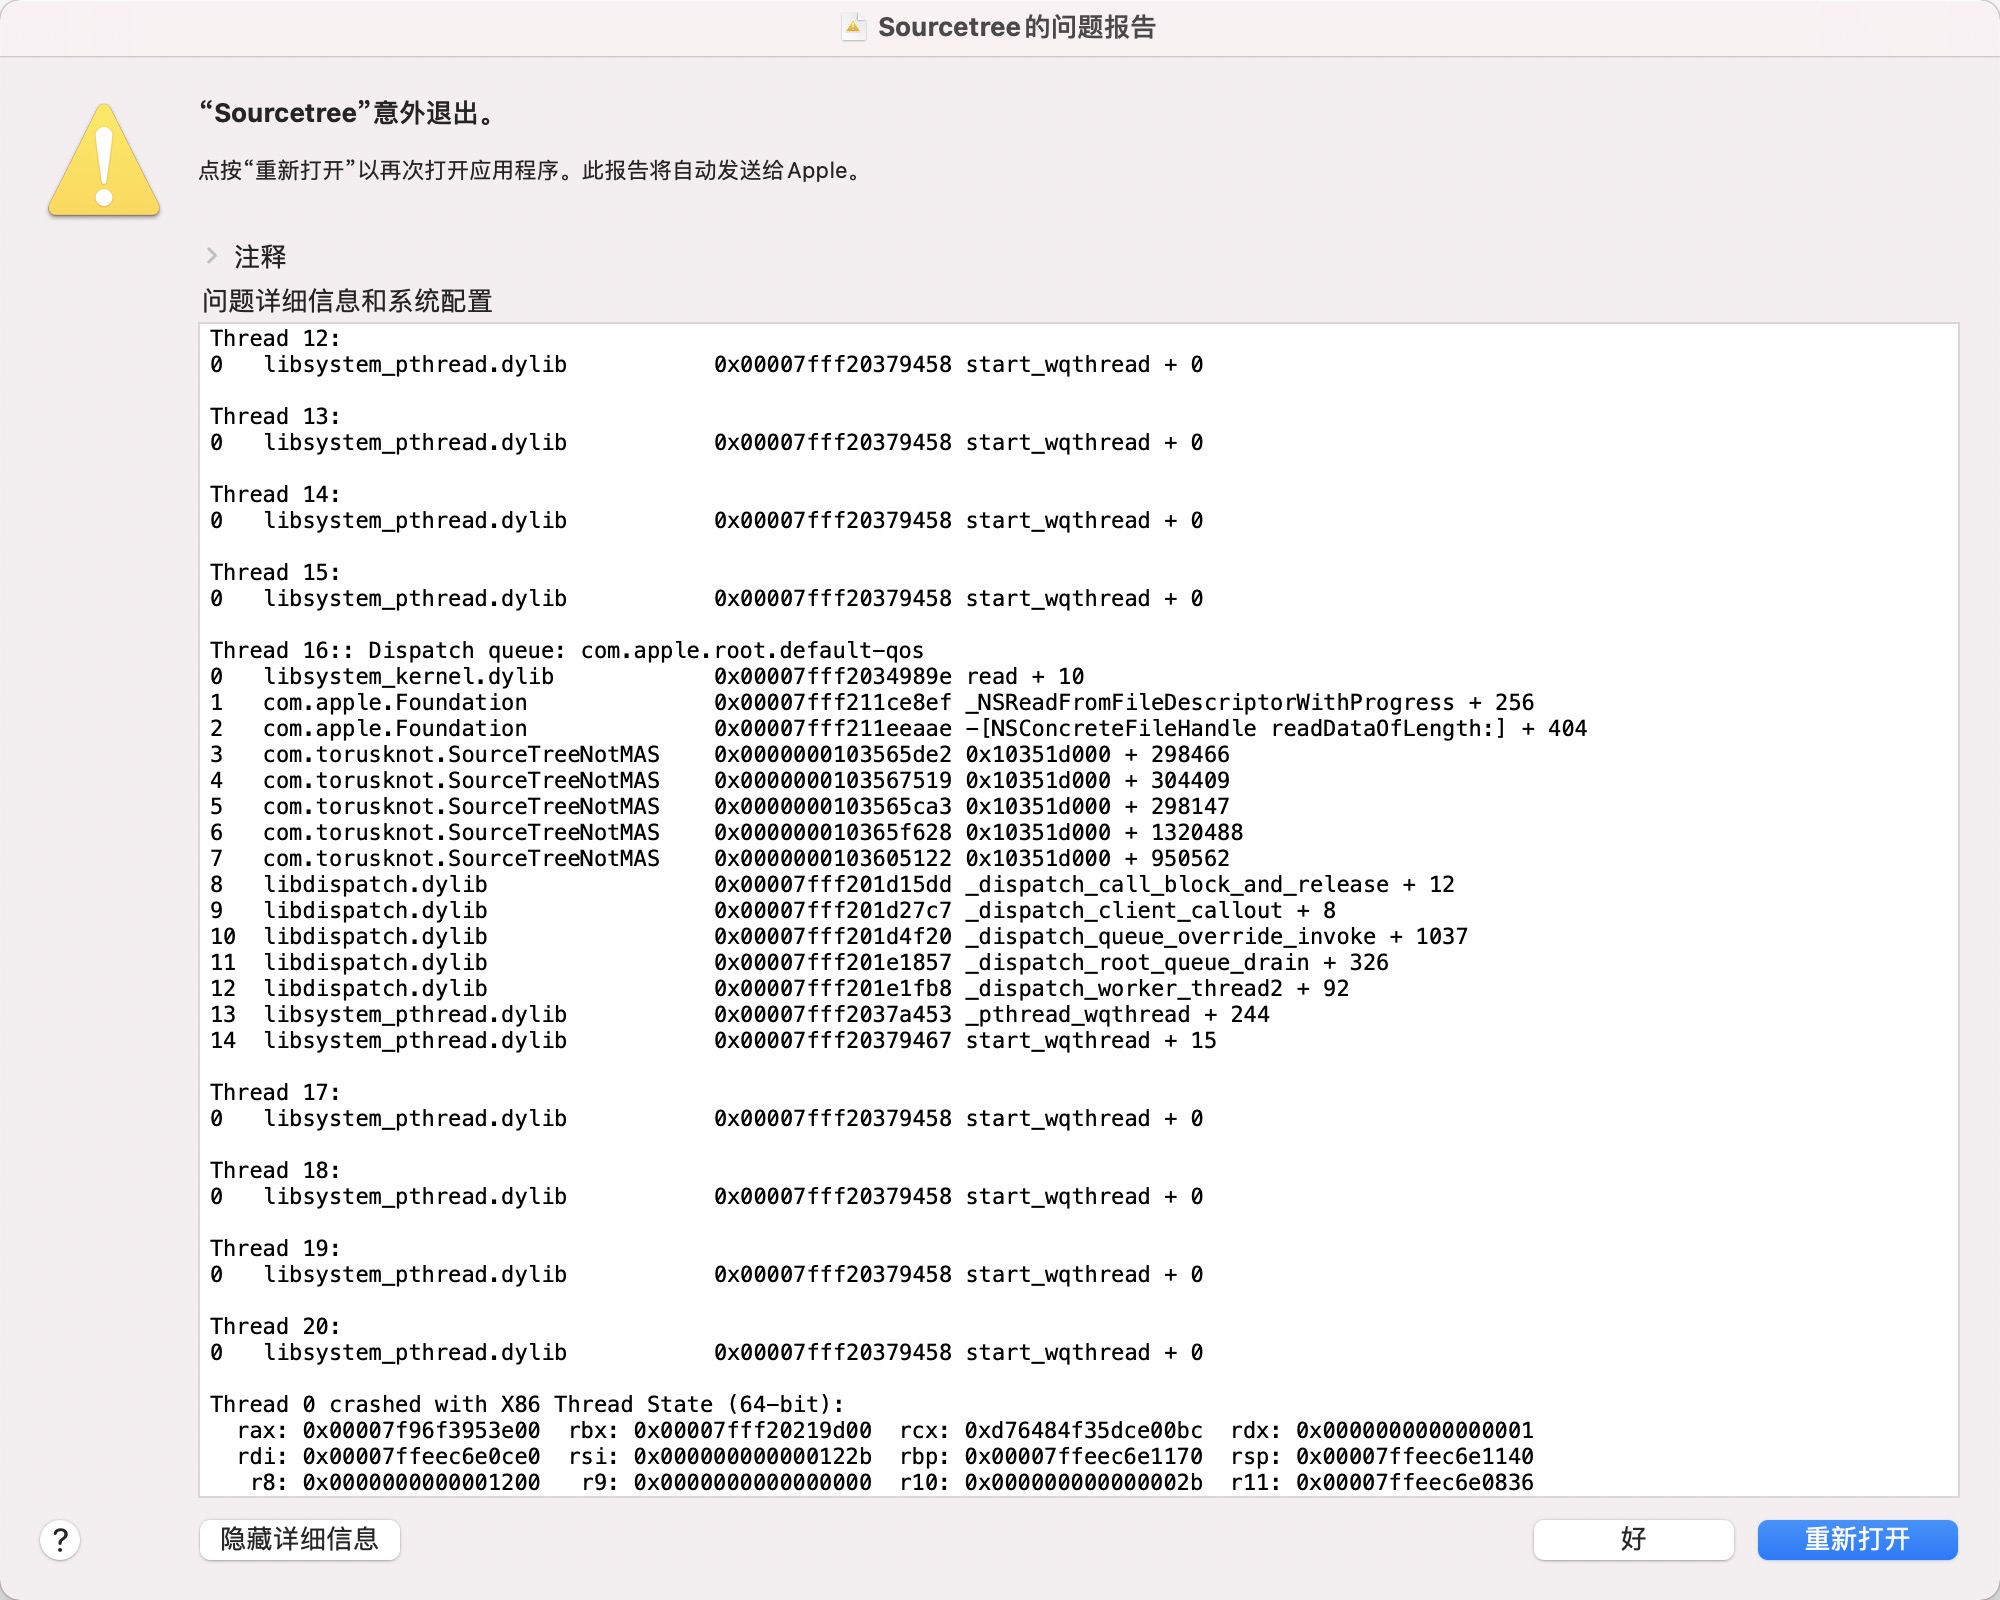
Task: Click the _dispatch_root_queue_drain + 326 line
Action: (800, 962)
